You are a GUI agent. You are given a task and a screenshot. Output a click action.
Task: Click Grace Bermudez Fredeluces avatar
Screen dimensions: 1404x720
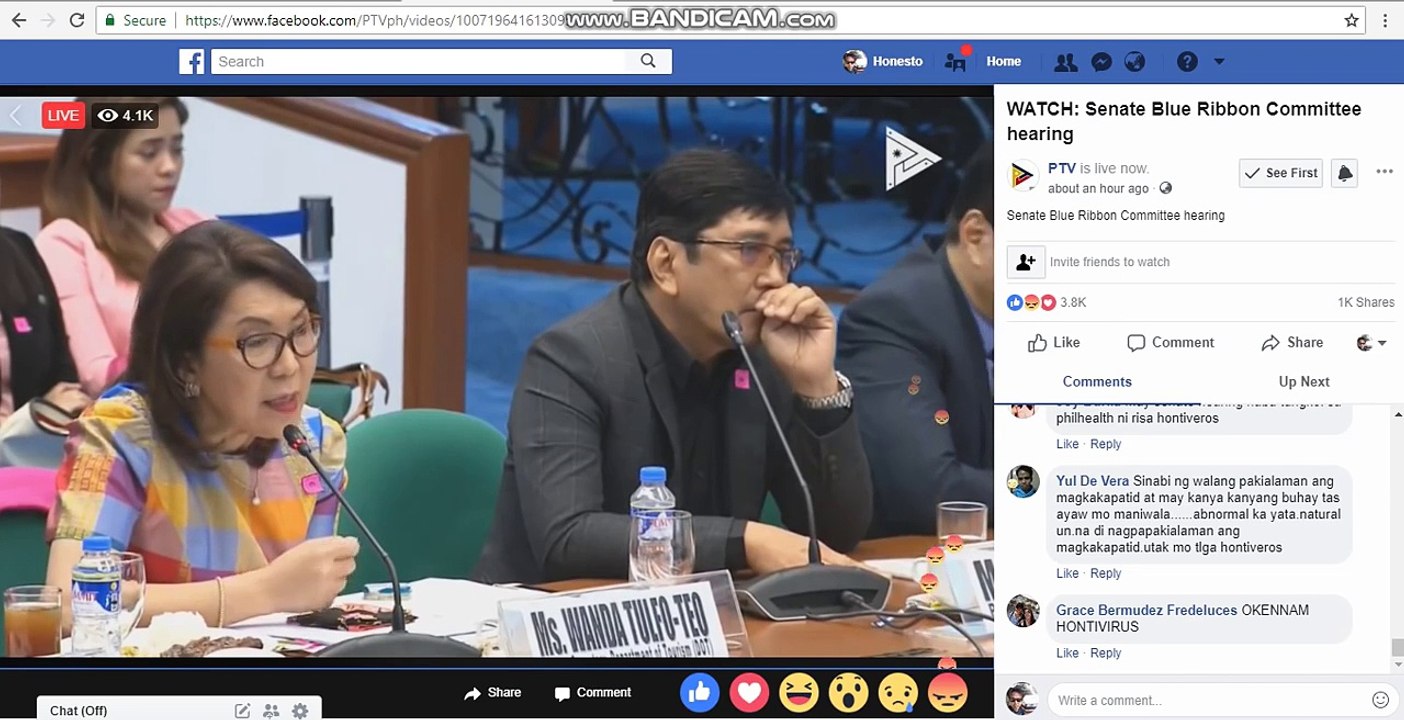tap(1023, 610)
